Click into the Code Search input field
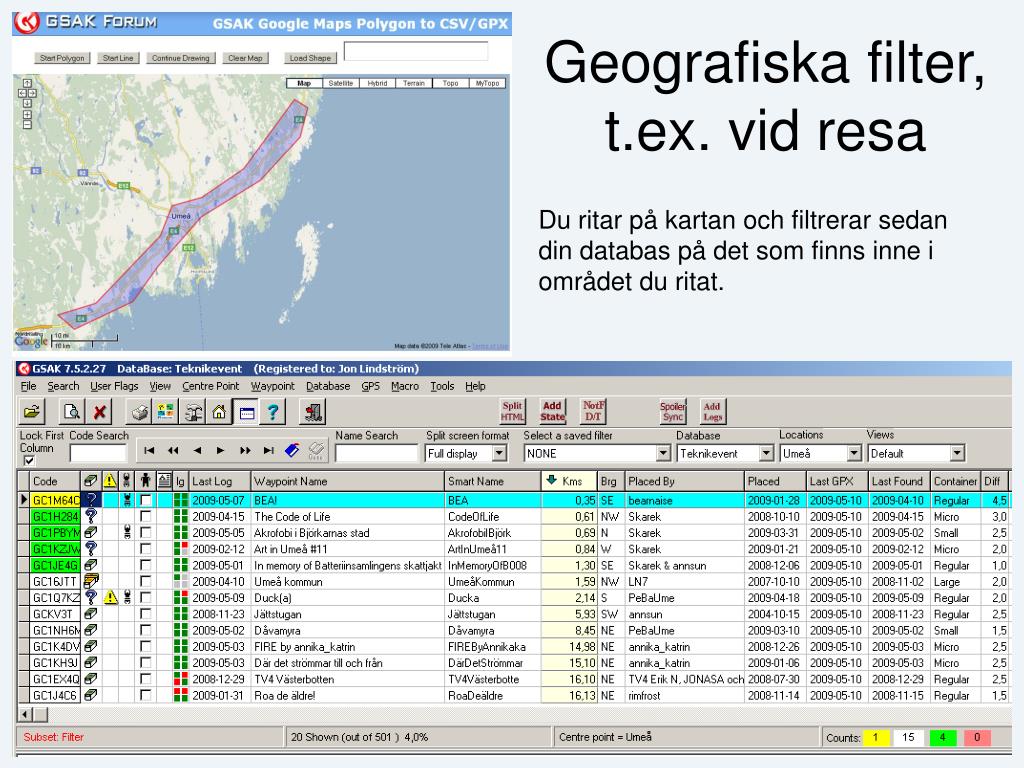 pyautogui.click(x=98, y=453)
